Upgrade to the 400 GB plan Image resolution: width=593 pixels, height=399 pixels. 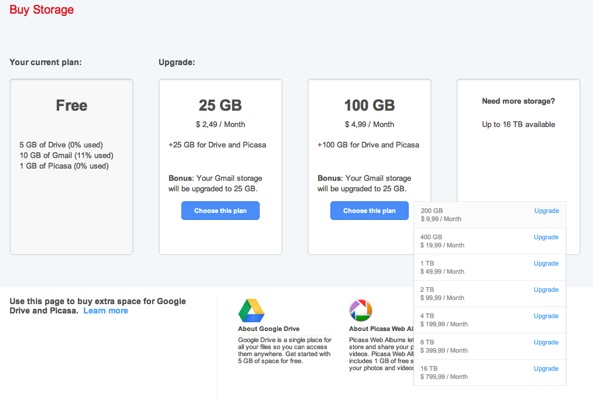[x=546, y=237]
